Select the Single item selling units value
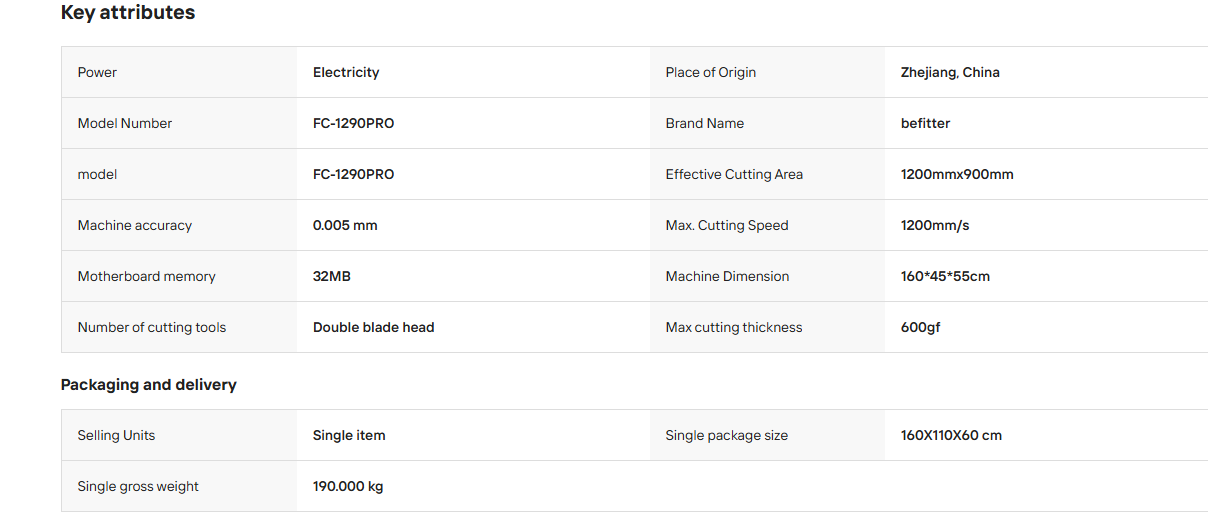1208x531 pixels. point(349,435)
